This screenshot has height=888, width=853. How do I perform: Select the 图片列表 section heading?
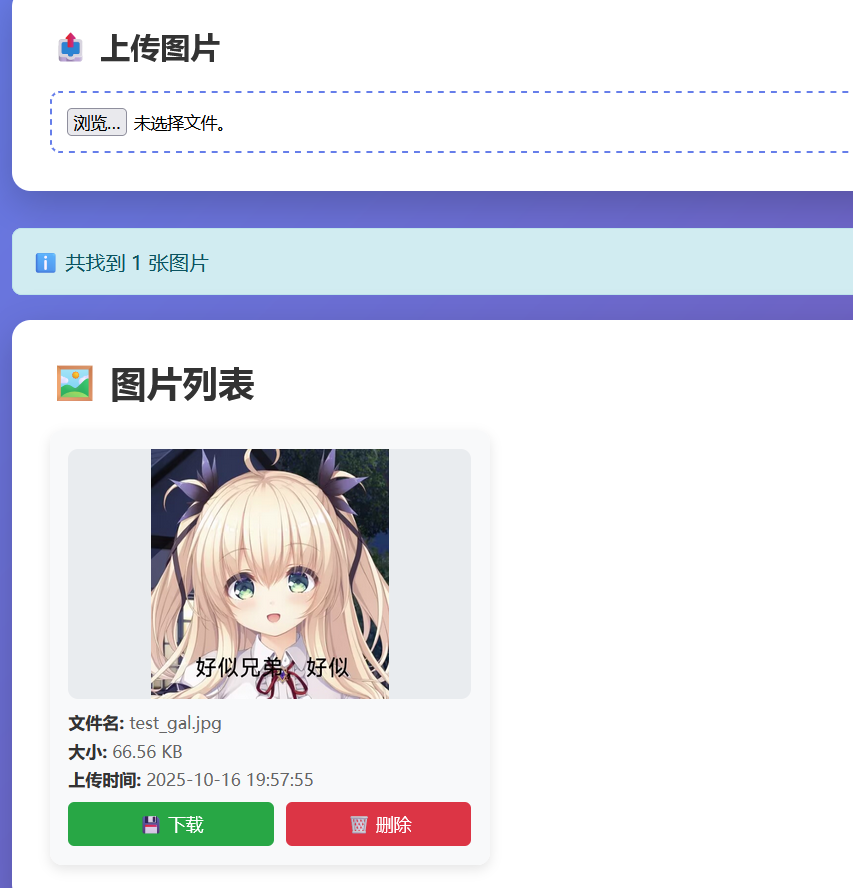pos(182,385)
